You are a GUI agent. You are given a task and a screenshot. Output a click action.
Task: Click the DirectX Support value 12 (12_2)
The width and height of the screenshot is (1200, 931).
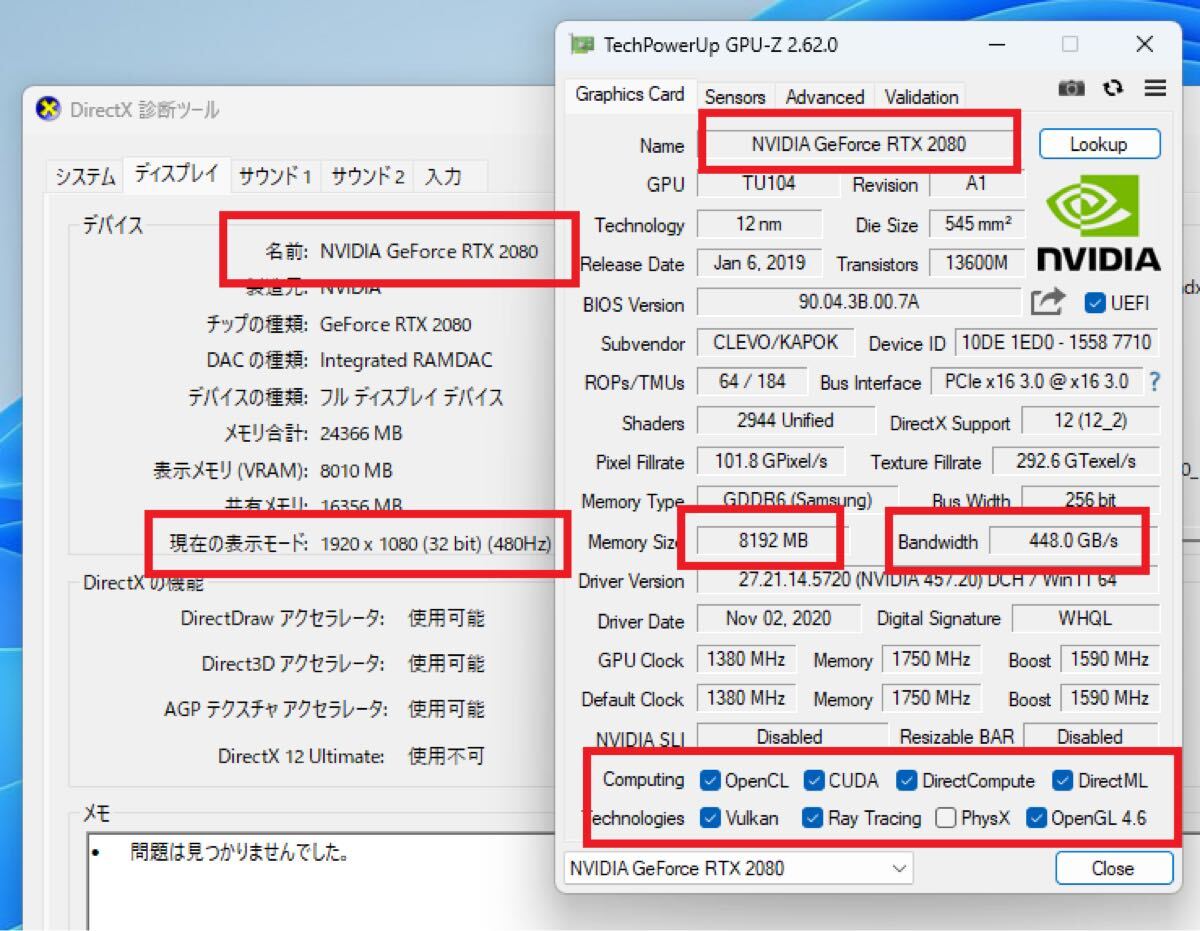pos(1091,421)
